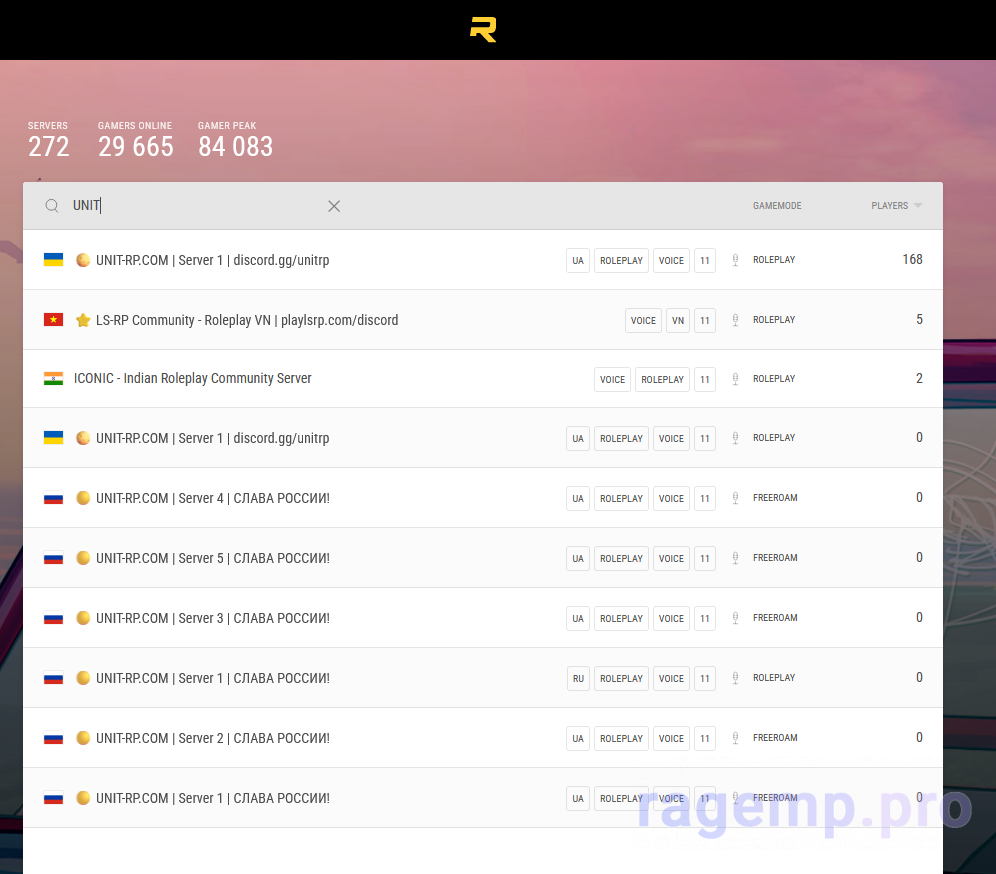The width and height of the screenshot is (996, 874).
Task: Click VOICE tag on Server 3 row
Action: pos(671,619)
